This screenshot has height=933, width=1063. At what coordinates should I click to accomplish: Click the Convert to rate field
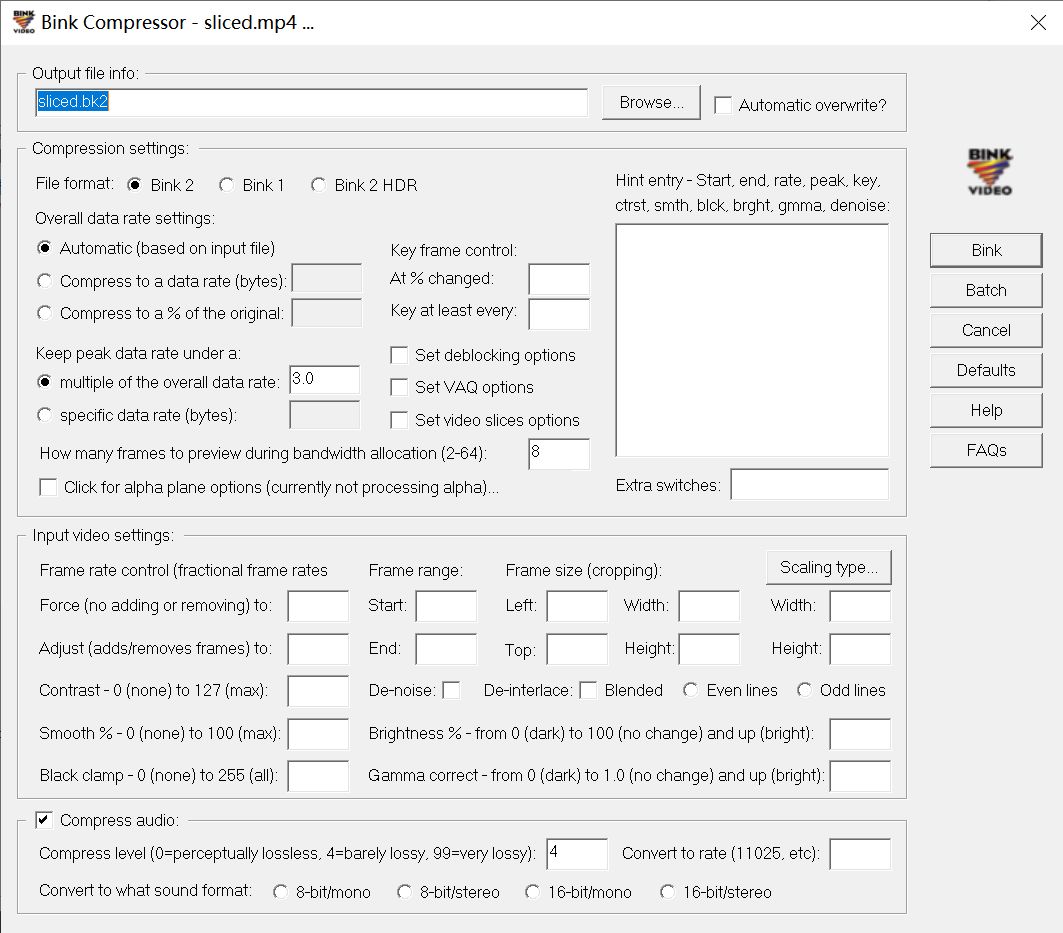coord(860,854)
